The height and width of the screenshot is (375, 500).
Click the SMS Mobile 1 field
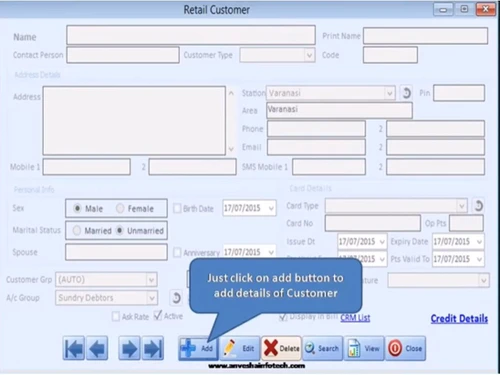tap(329, 167)
